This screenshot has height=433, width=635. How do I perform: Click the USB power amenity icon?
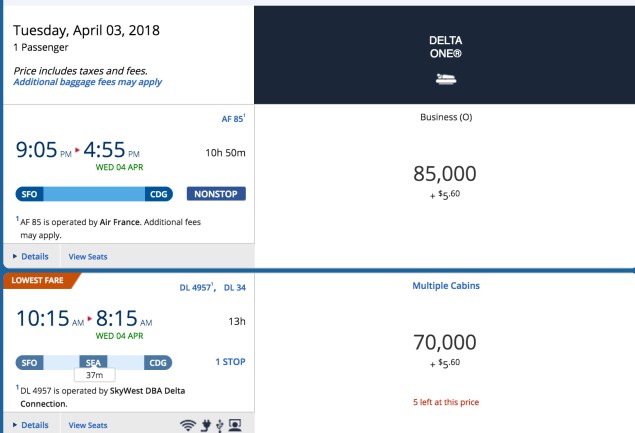click(219, 425)
